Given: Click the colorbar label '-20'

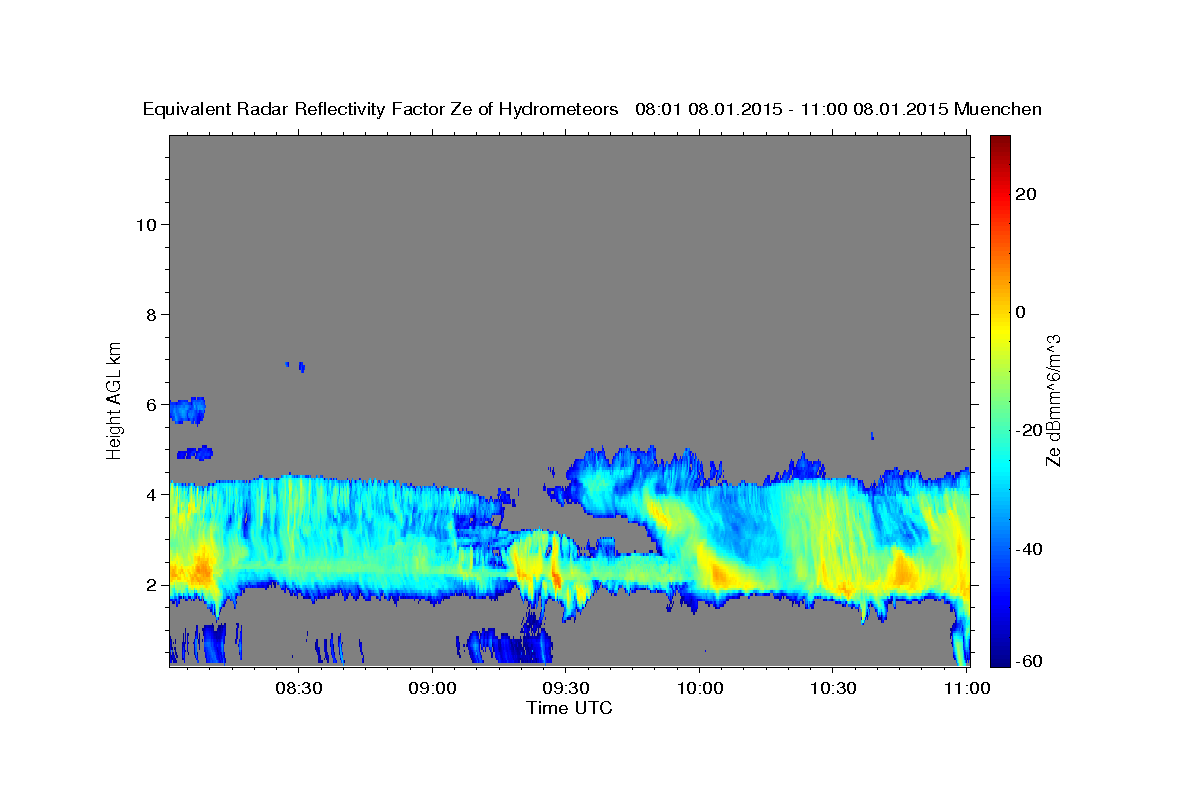Looking at the screenshot, I should (1028, 430).
